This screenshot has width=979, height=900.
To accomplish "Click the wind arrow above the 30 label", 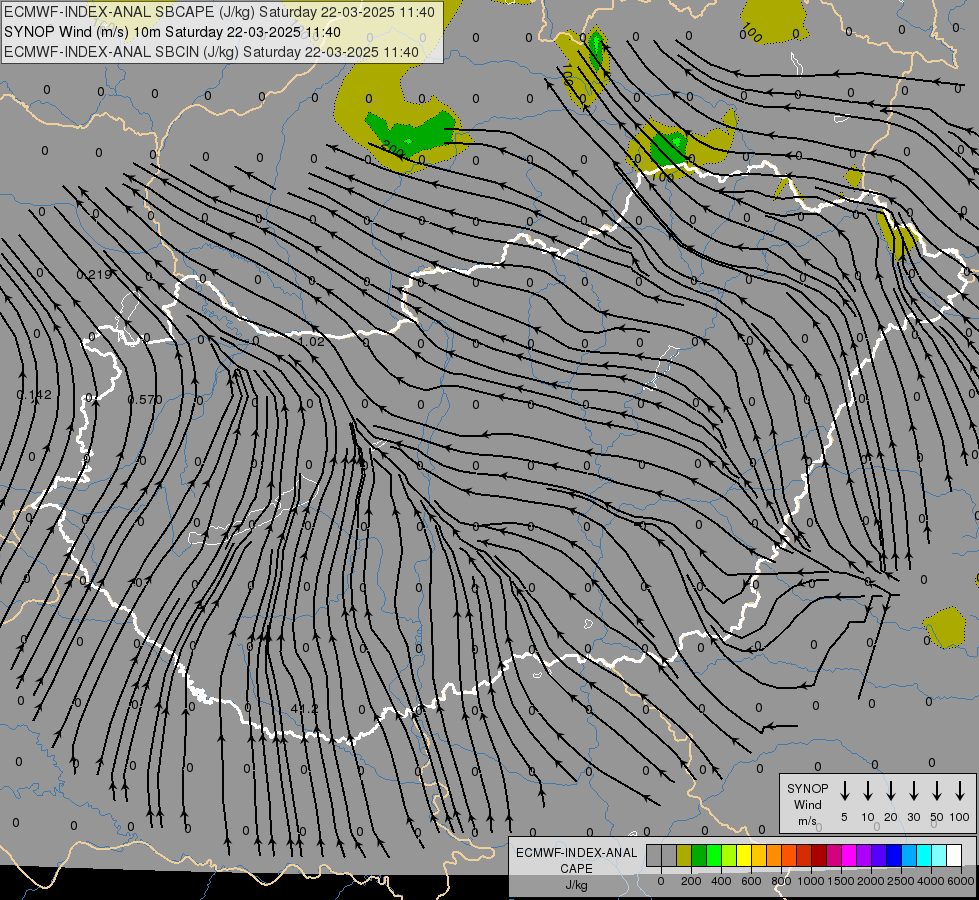I will pyautogui.click(x=913, y=791).
